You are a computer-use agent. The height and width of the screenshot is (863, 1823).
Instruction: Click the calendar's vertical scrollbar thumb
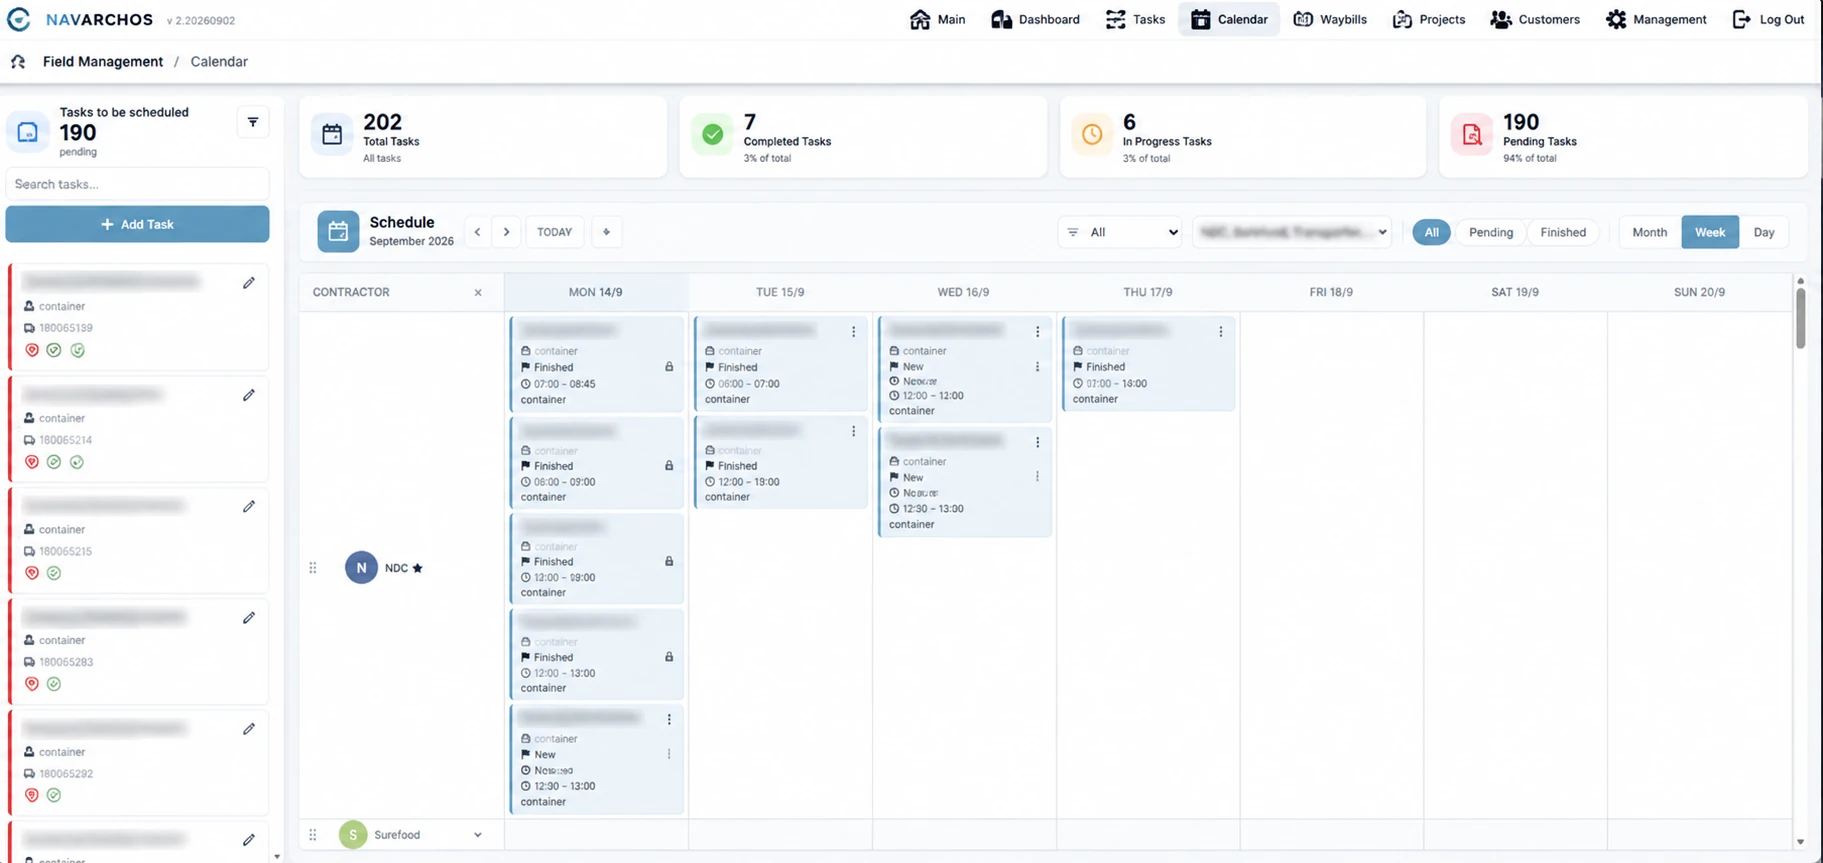pyautogui.click(x=1800, y=318)
